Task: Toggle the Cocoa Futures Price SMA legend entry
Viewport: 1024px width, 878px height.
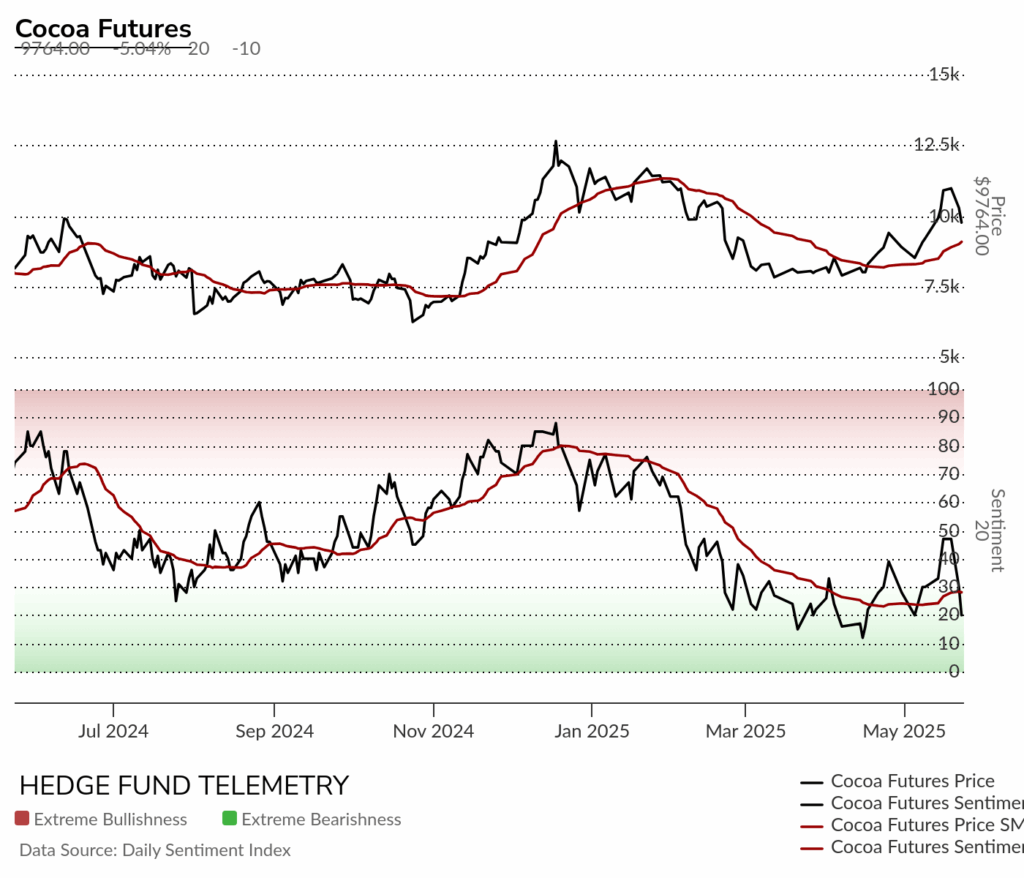Action: (912, 825)
